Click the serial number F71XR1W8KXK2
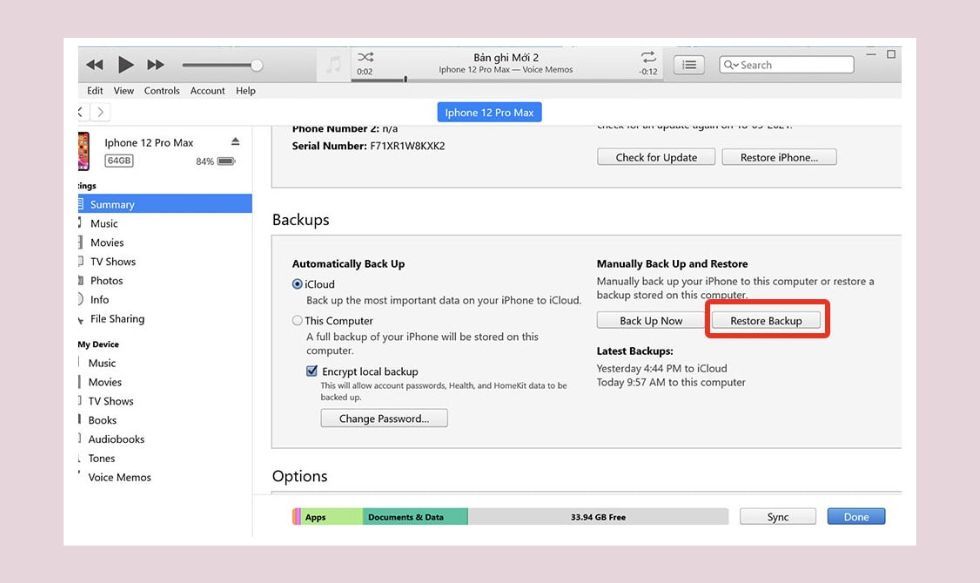 click(x=408, y=146)
